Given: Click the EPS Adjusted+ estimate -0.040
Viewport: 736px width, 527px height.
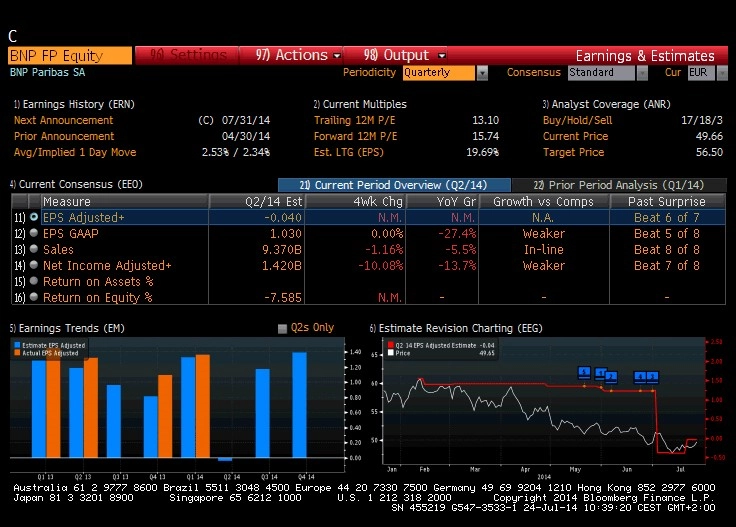Looking at the screenshot, I should click(283, 217).
